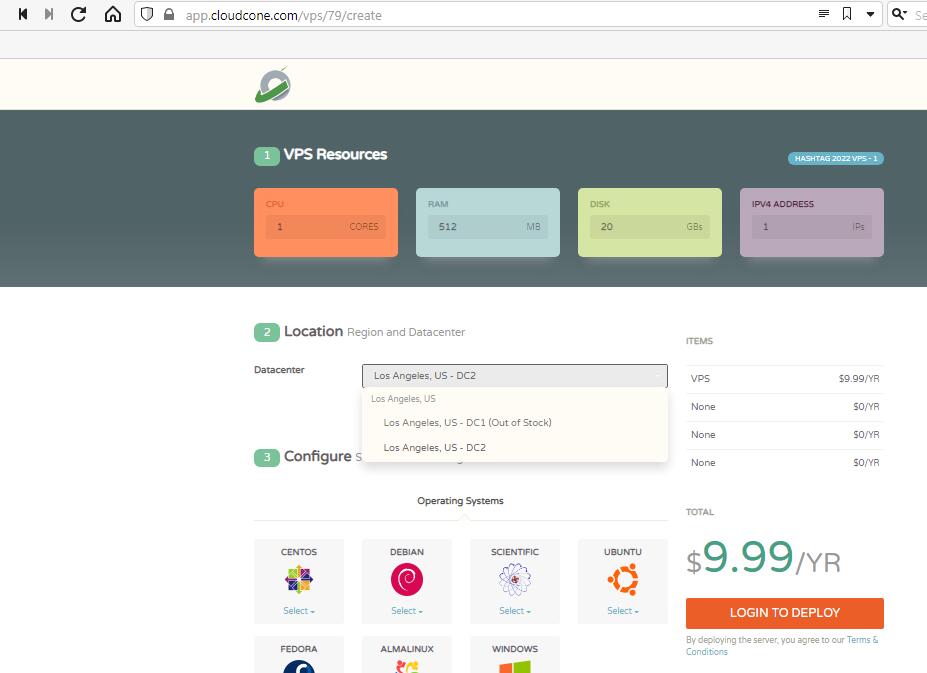Click the Windows logo icon
Image resolution: width=927 pixels, height=673 pixels.
pyautogui.click(x=514, y=666)
